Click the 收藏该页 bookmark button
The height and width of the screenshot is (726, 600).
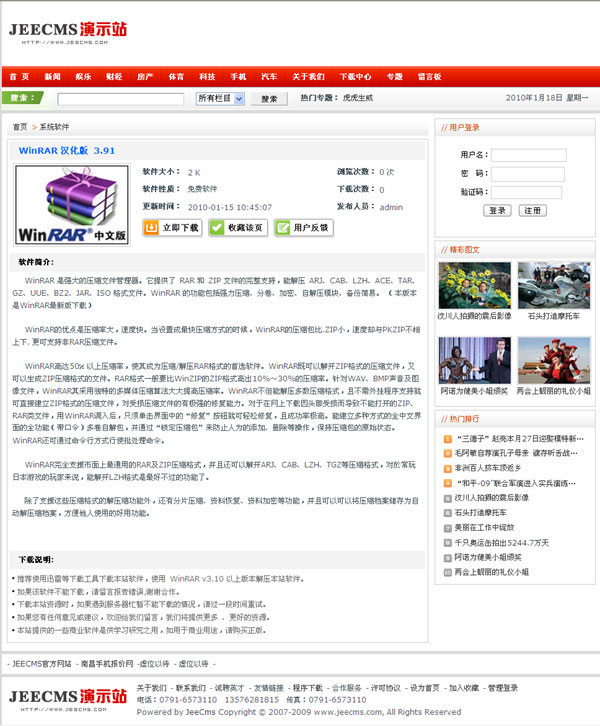click(238, 227)
